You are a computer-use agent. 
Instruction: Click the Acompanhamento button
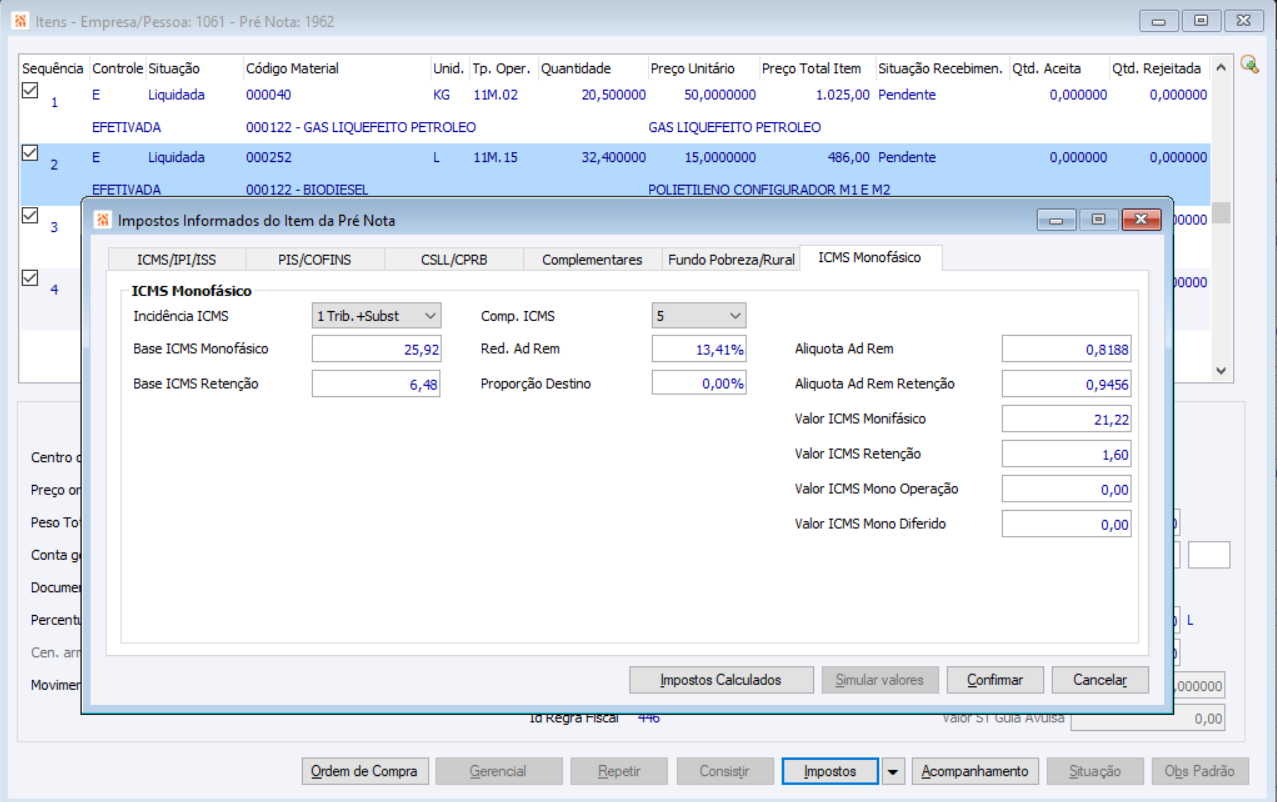click(975, 771)
